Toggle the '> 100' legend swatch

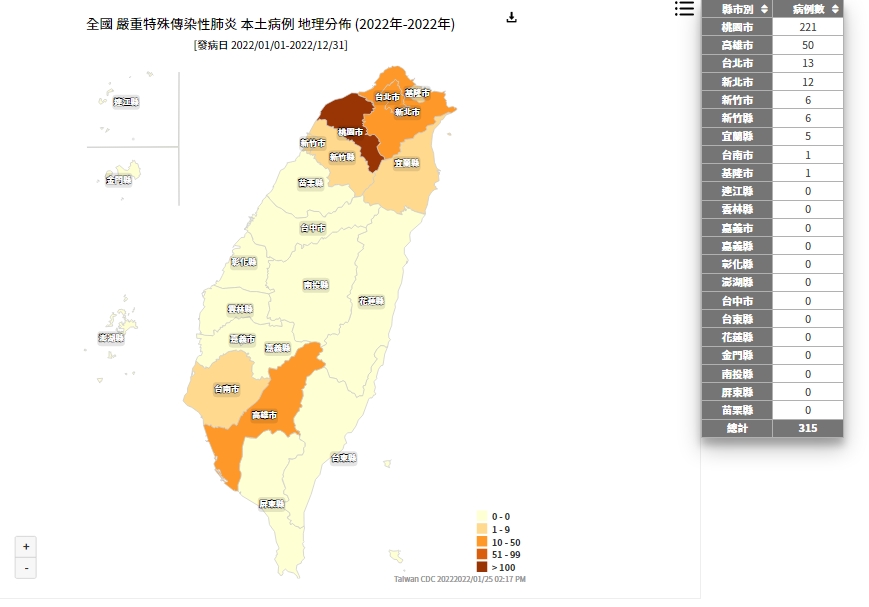(482, 567)
